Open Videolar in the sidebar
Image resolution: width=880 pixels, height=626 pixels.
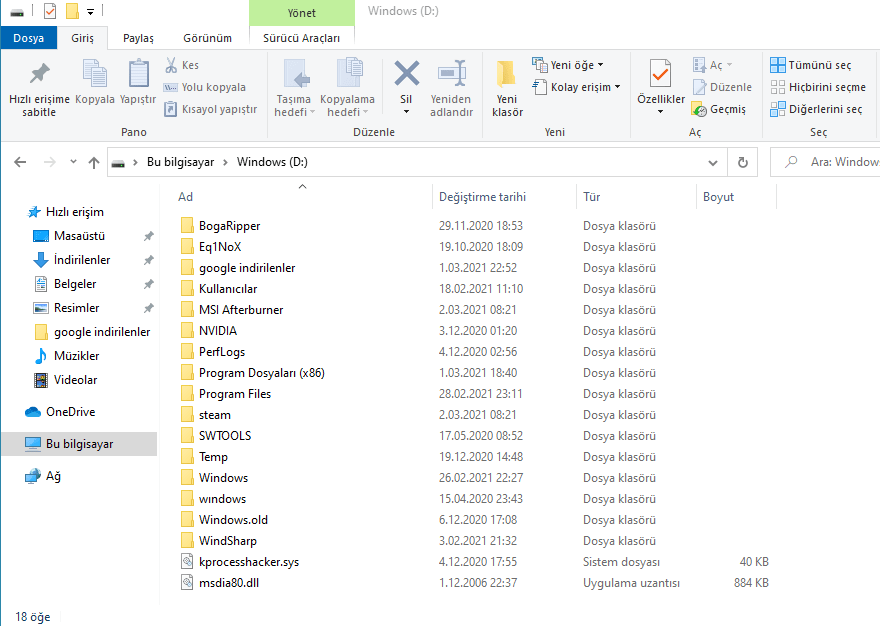pos(75,380)
